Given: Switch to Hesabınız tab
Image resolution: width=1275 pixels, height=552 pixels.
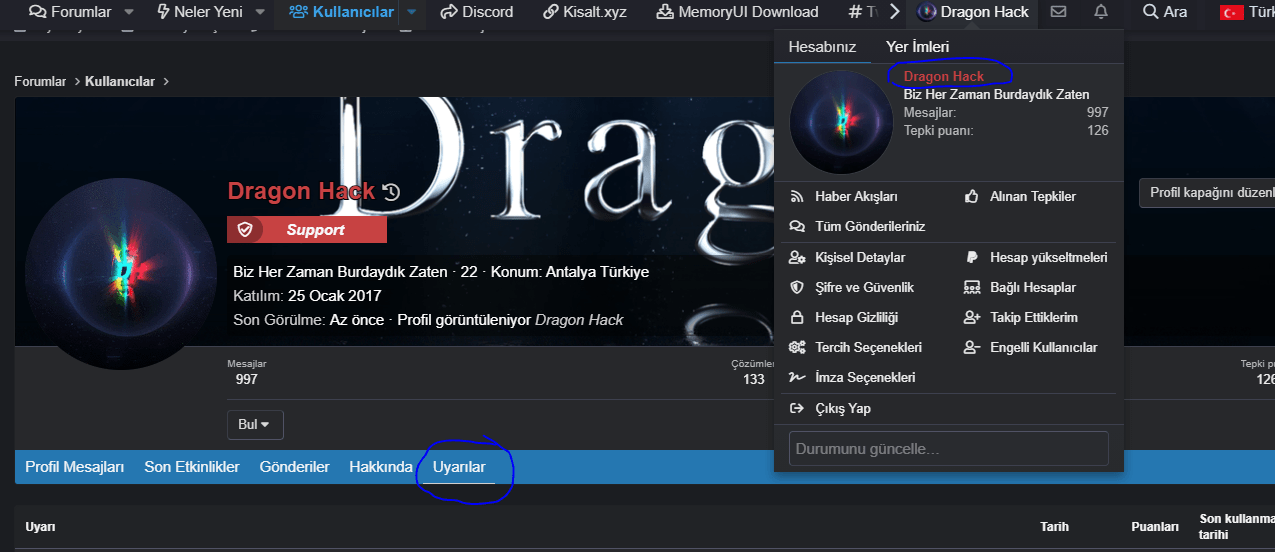Looking at the screenshot, I should (x=822, y=47).
